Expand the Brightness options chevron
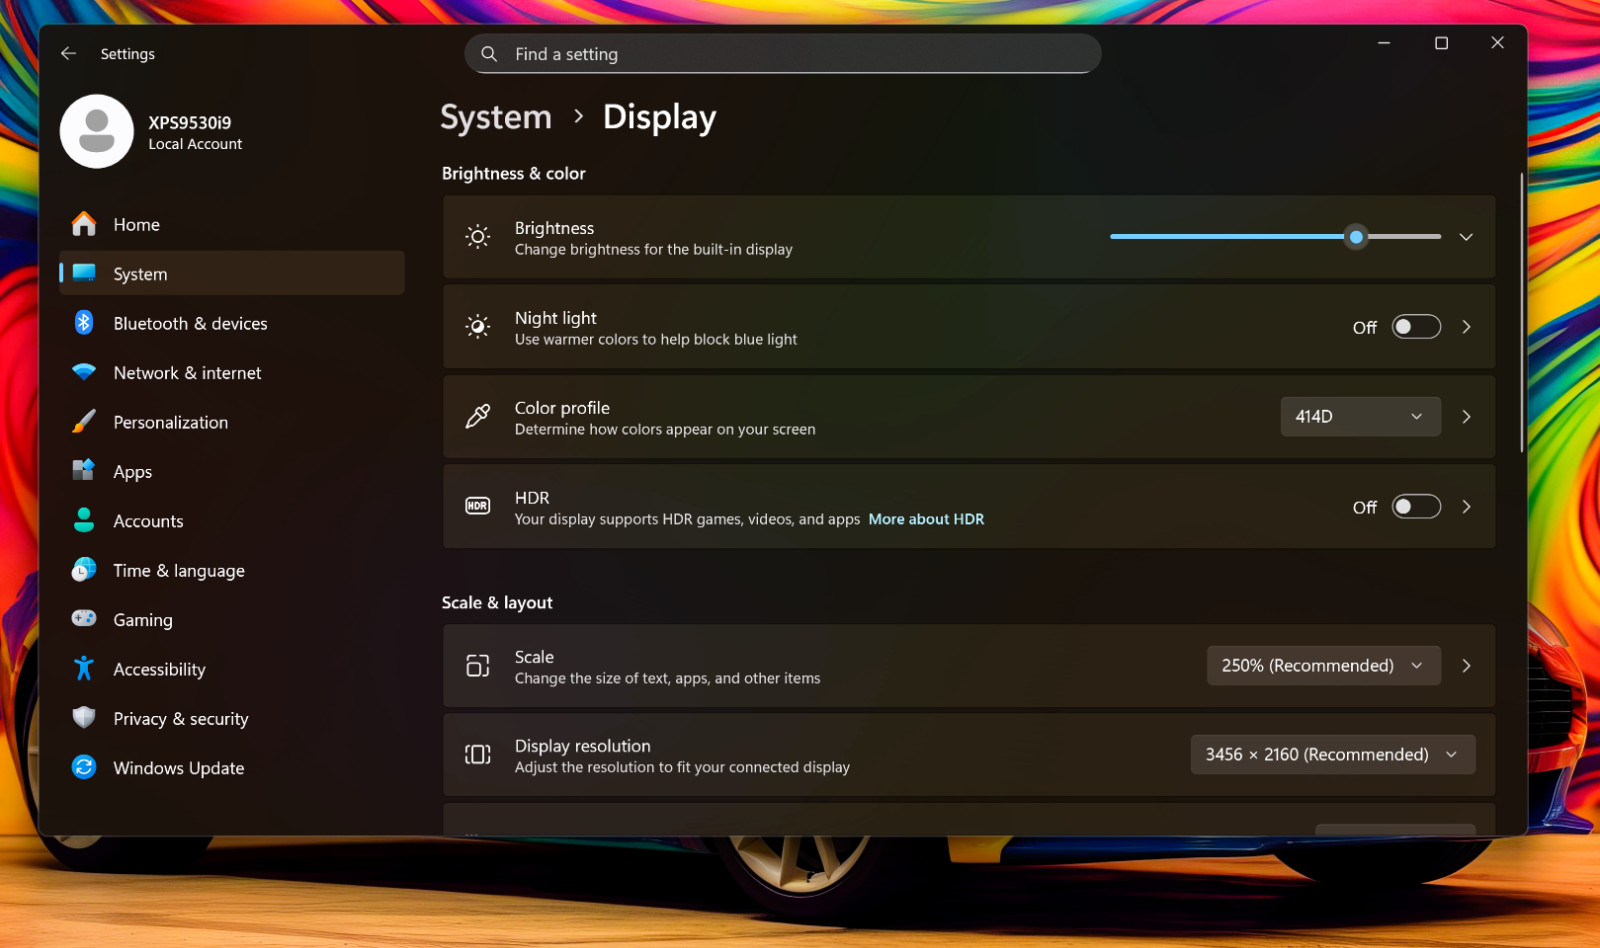The image size is (1600, 948). pos(1466,237)
